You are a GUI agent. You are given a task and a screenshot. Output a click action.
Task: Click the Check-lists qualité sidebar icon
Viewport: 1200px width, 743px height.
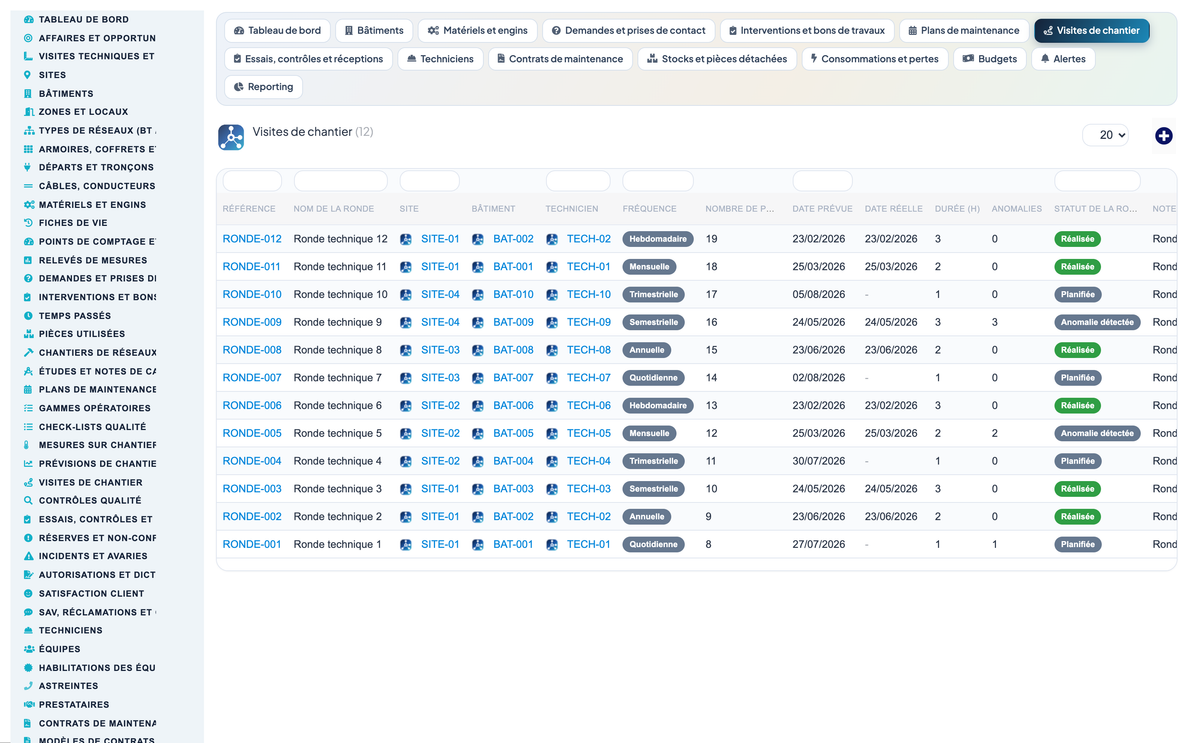pos(28,427)
